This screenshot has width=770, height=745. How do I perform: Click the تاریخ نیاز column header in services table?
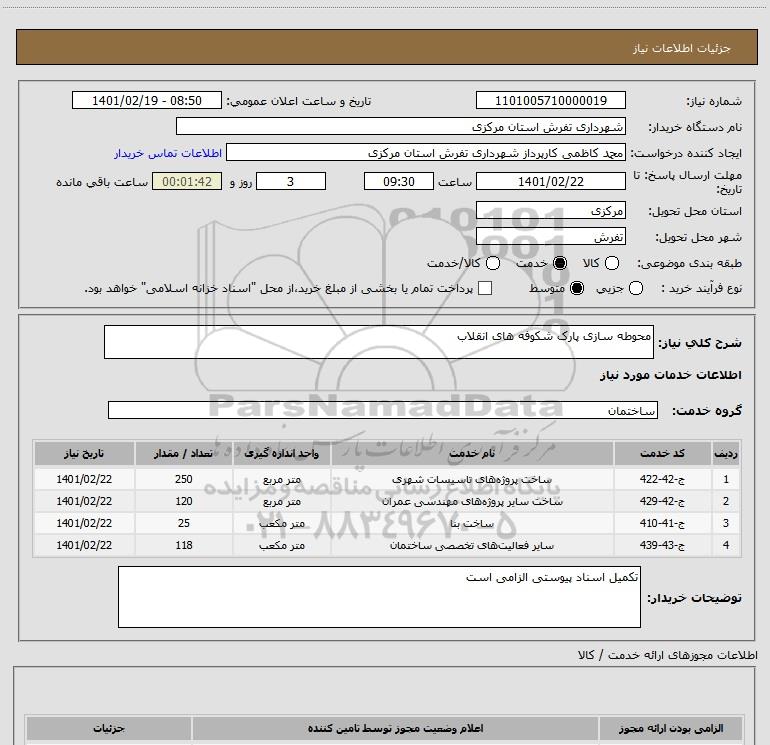coord(84,453)
